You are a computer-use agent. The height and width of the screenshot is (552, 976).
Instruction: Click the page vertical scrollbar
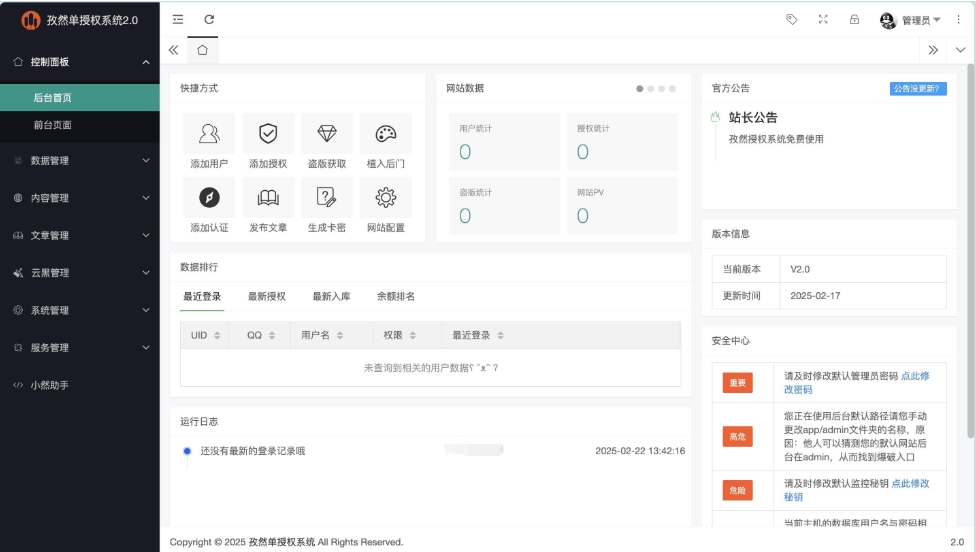pyautogui.click(x=972, y=249)
